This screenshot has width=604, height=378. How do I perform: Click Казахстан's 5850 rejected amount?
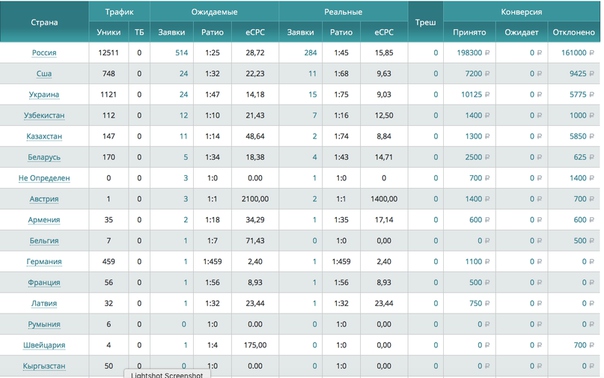point(582,136)
